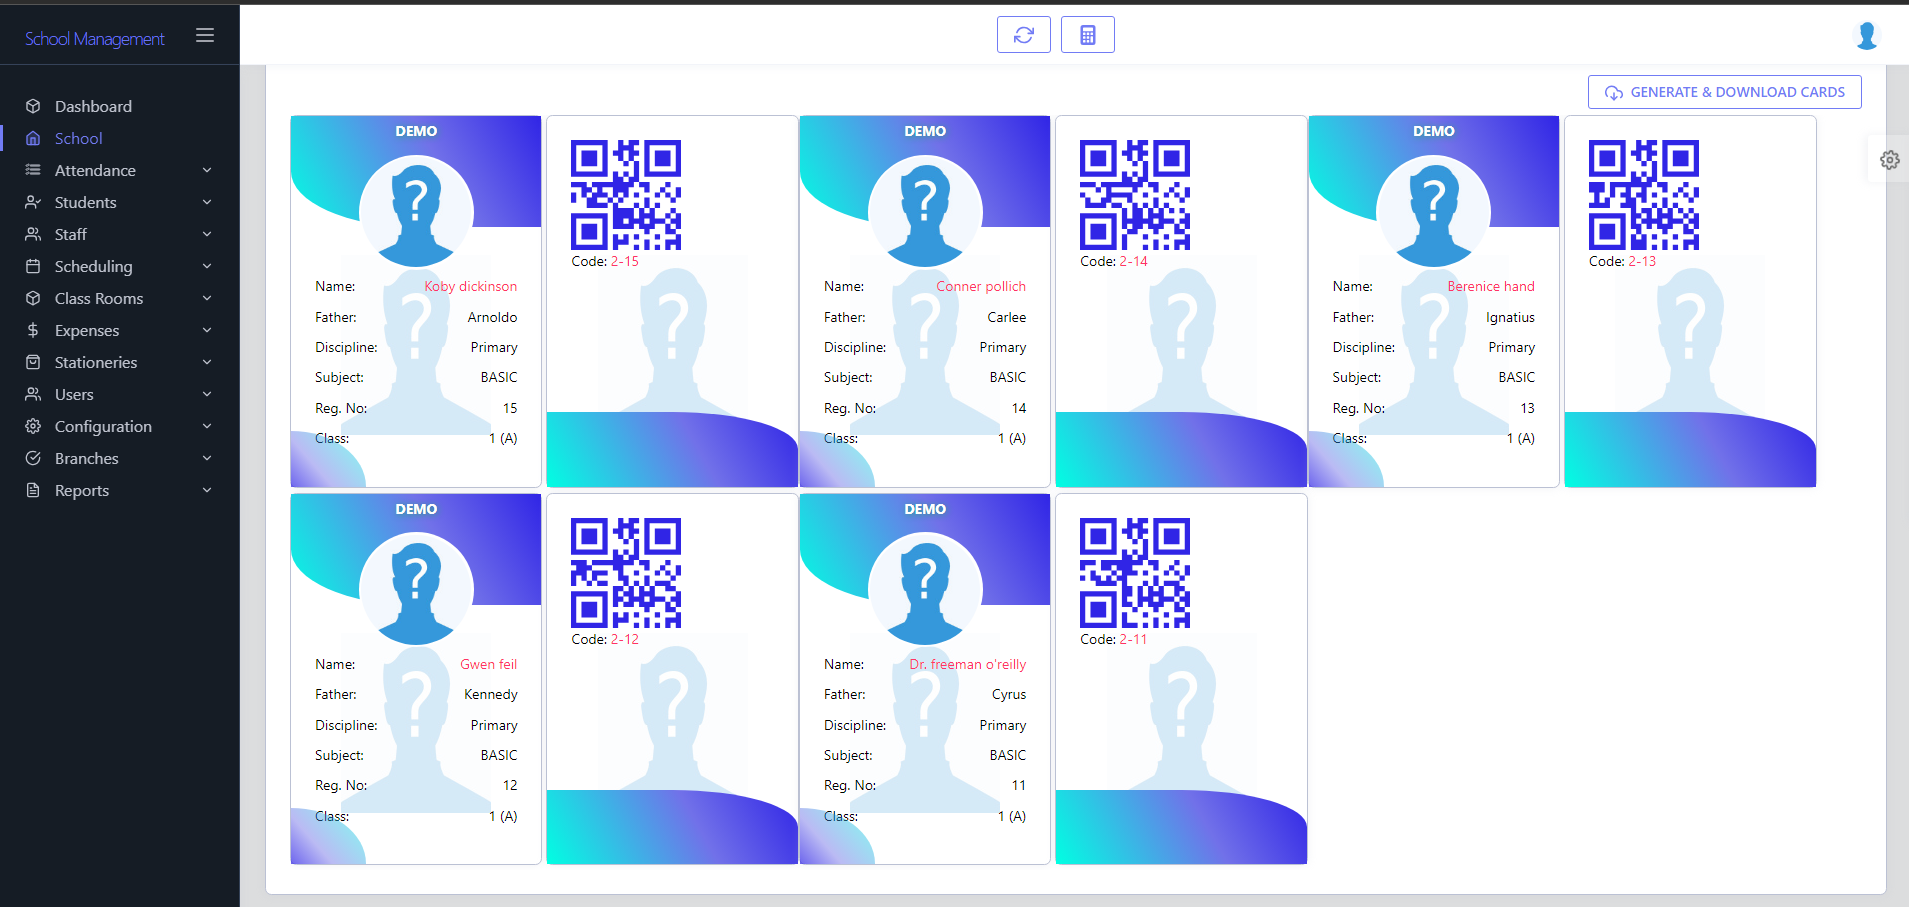Expand the Reports menu chevron
This screenshot has height=907, width=1909.
(x=207, y=490)
